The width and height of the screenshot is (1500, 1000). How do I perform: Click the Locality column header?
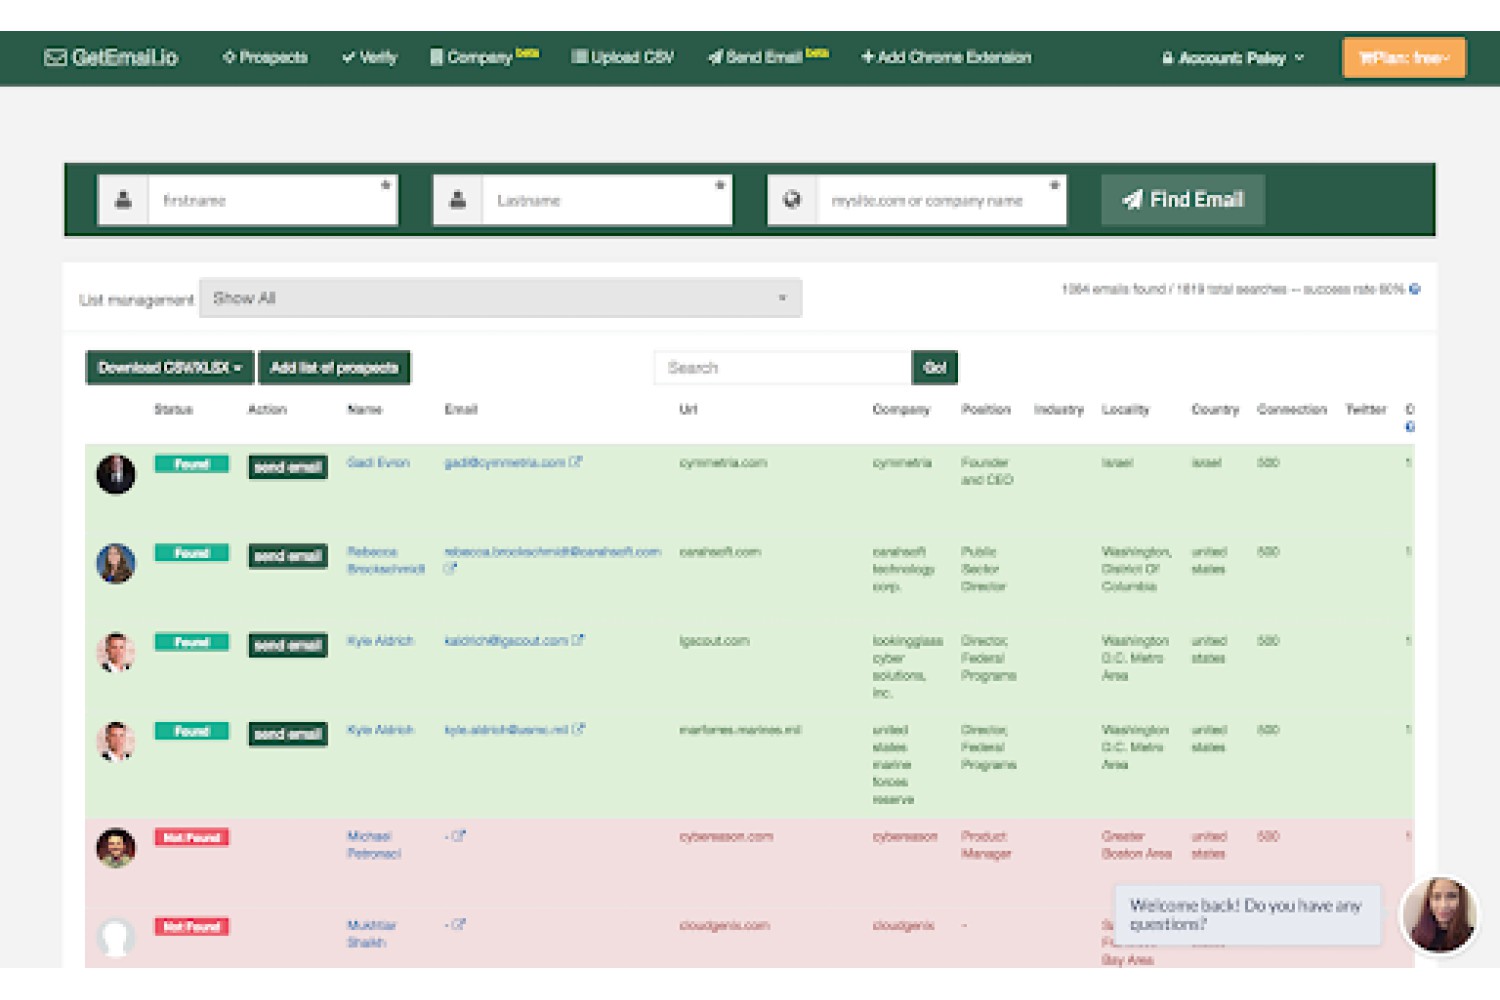pyautogui.click(x=1126, y=410)
